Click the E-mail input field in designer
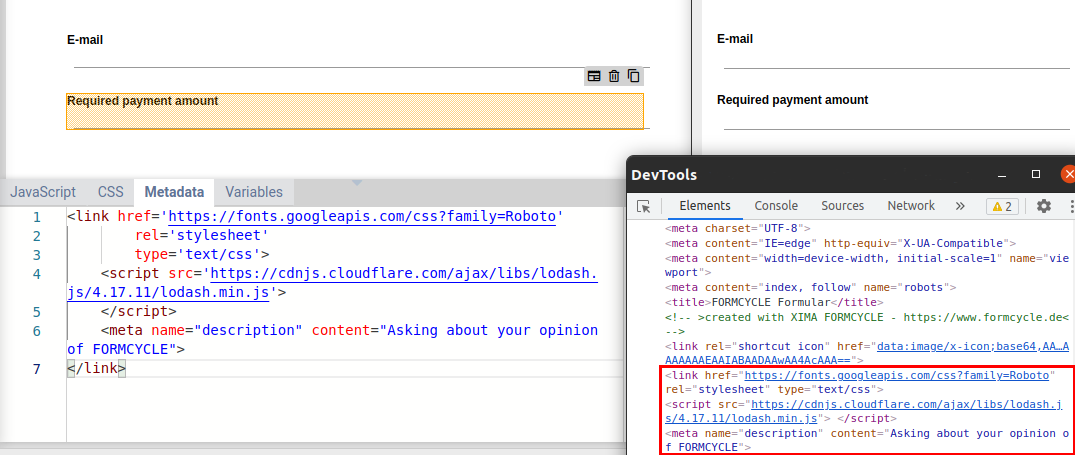 (x=362, y=59)
